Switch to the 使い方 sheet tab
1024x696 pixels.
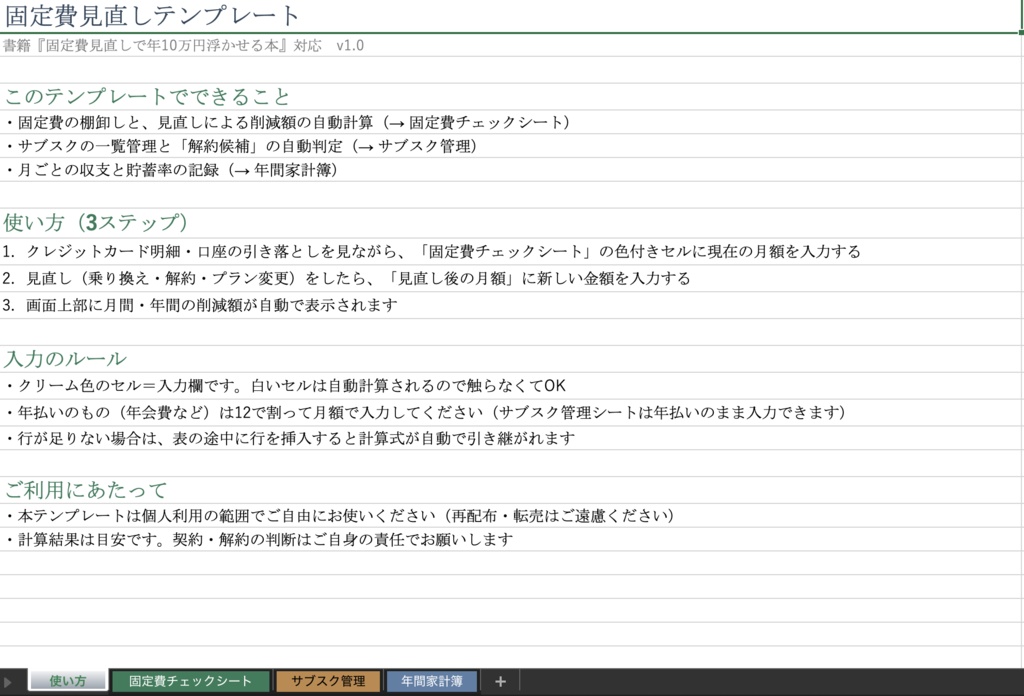(x=67, y=681)
